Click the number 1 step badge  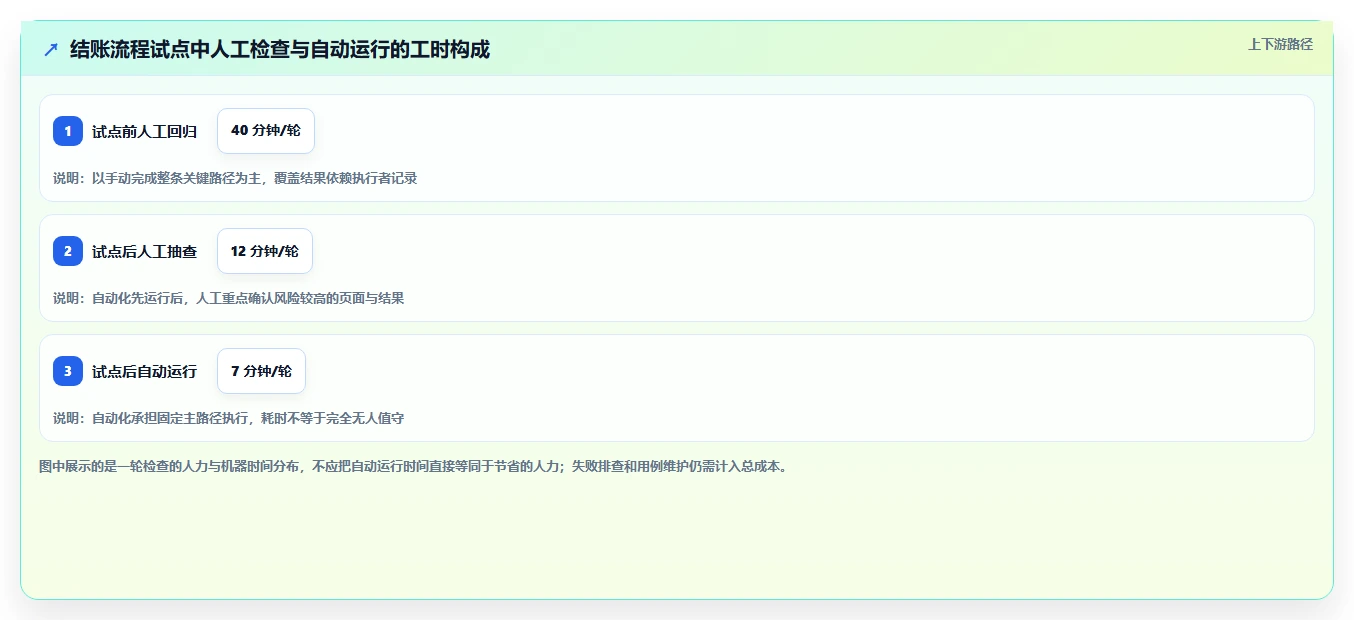[68, 131]
